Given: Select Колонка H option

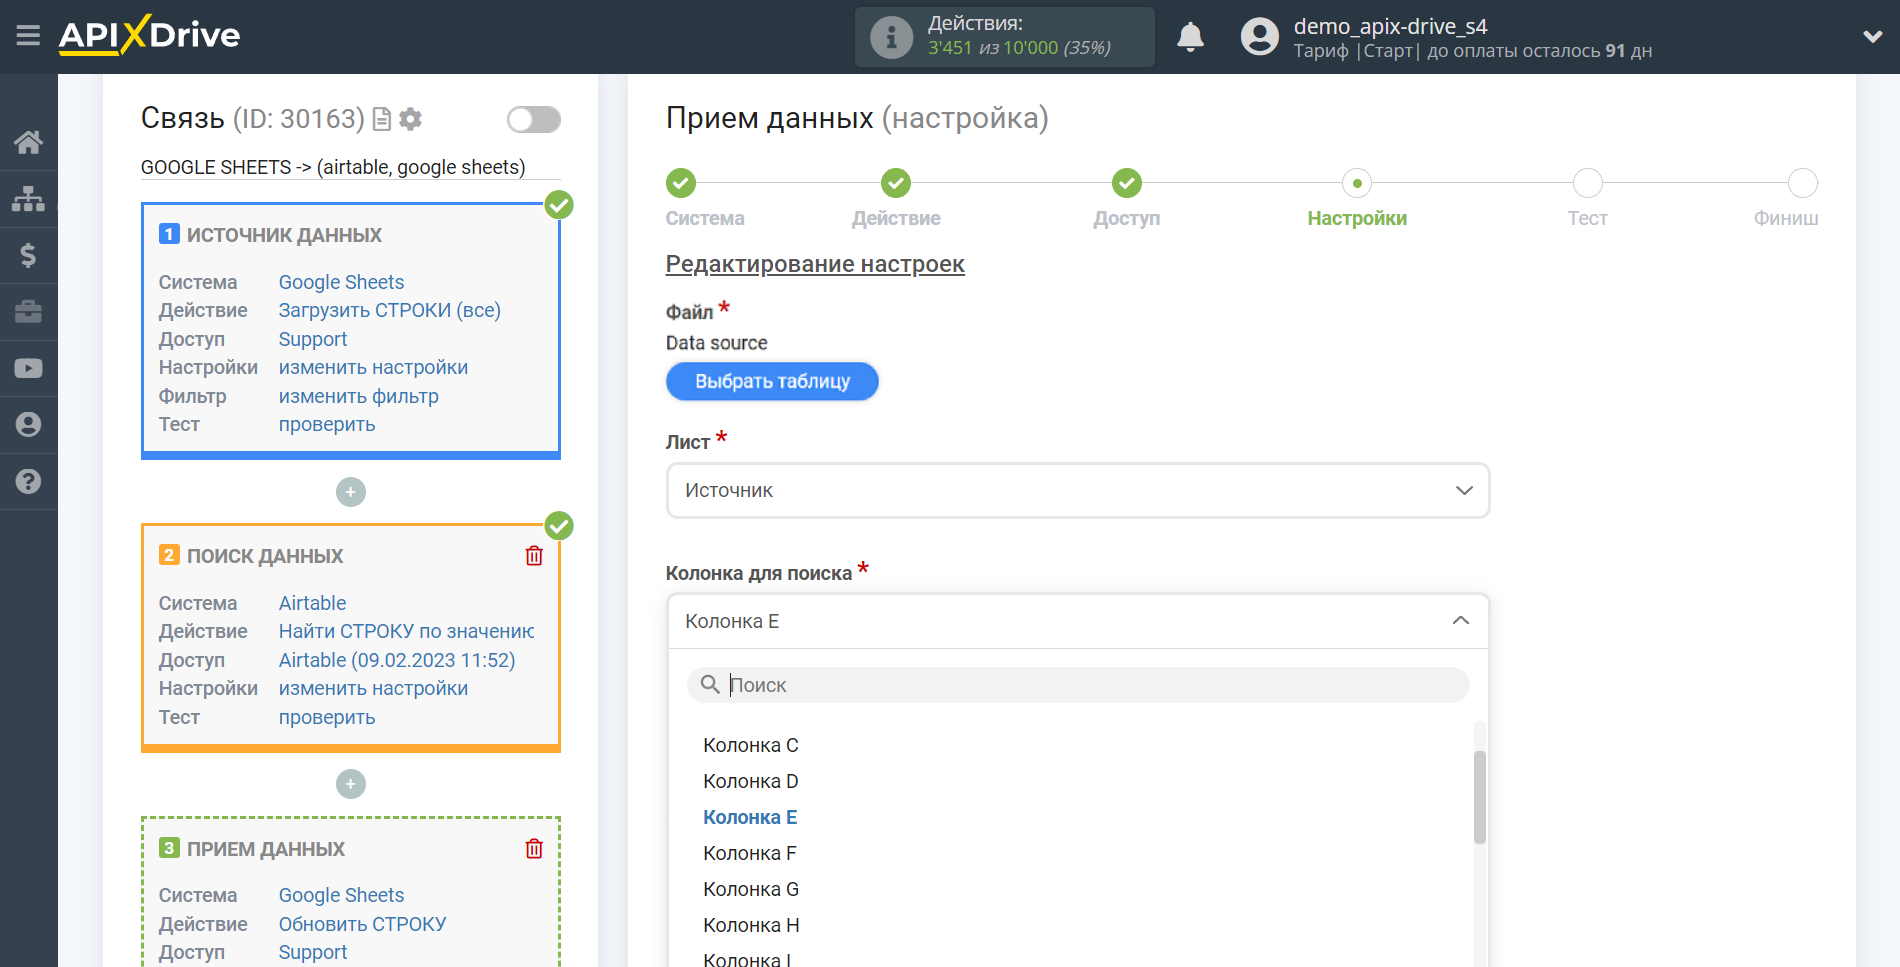Looking at the screenshot, I should 751,925.
